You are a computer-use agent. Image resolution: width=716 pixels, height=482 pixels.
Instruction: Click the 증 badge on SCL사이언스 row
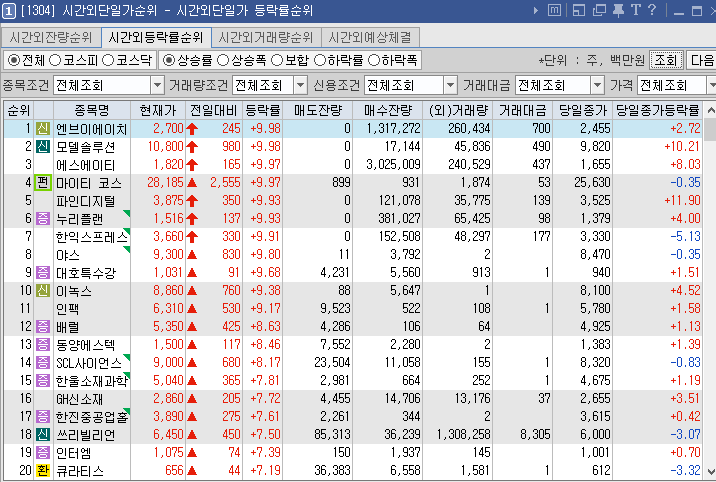[43, 363]
